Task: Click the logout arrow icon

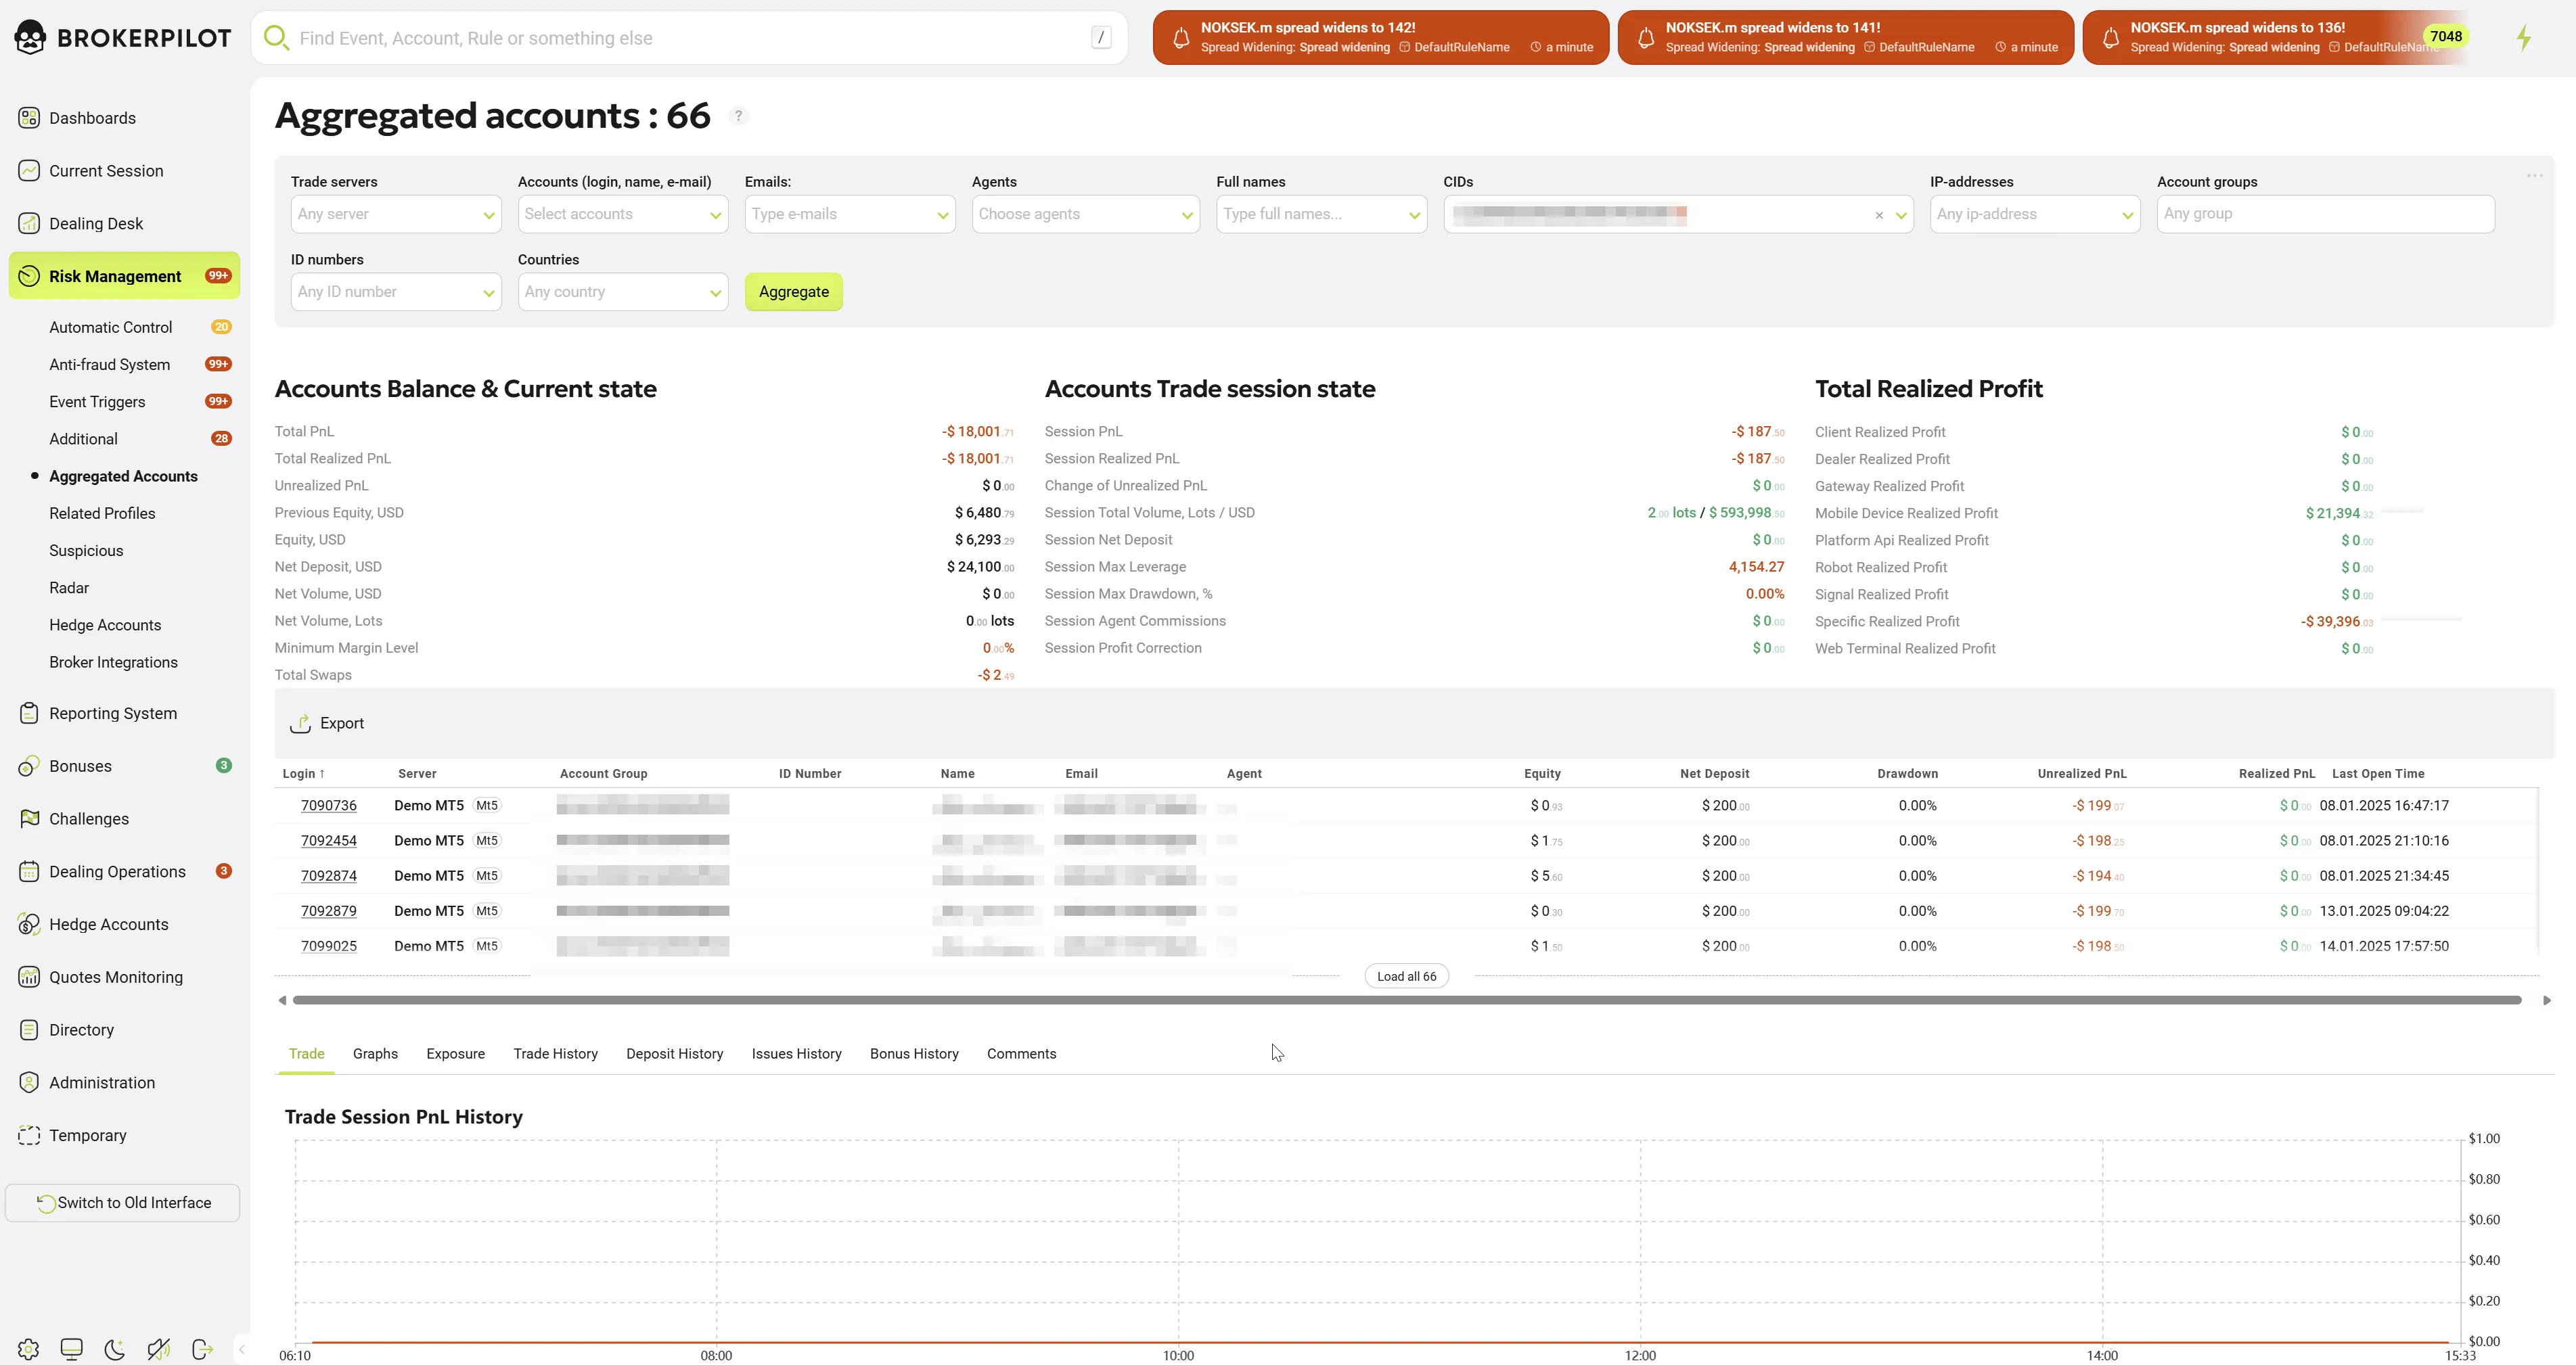Action: pyautogui.click(x=202, y=1349)
